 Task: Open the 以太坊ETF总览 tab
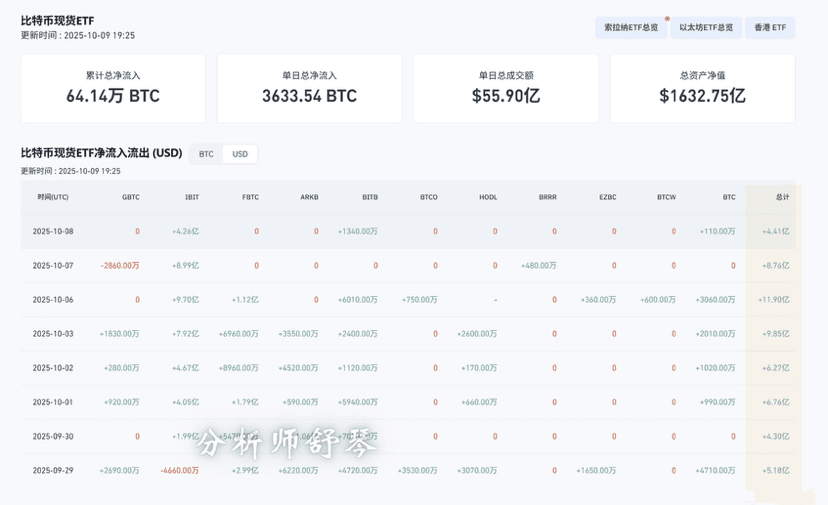[x=706, y=28]
